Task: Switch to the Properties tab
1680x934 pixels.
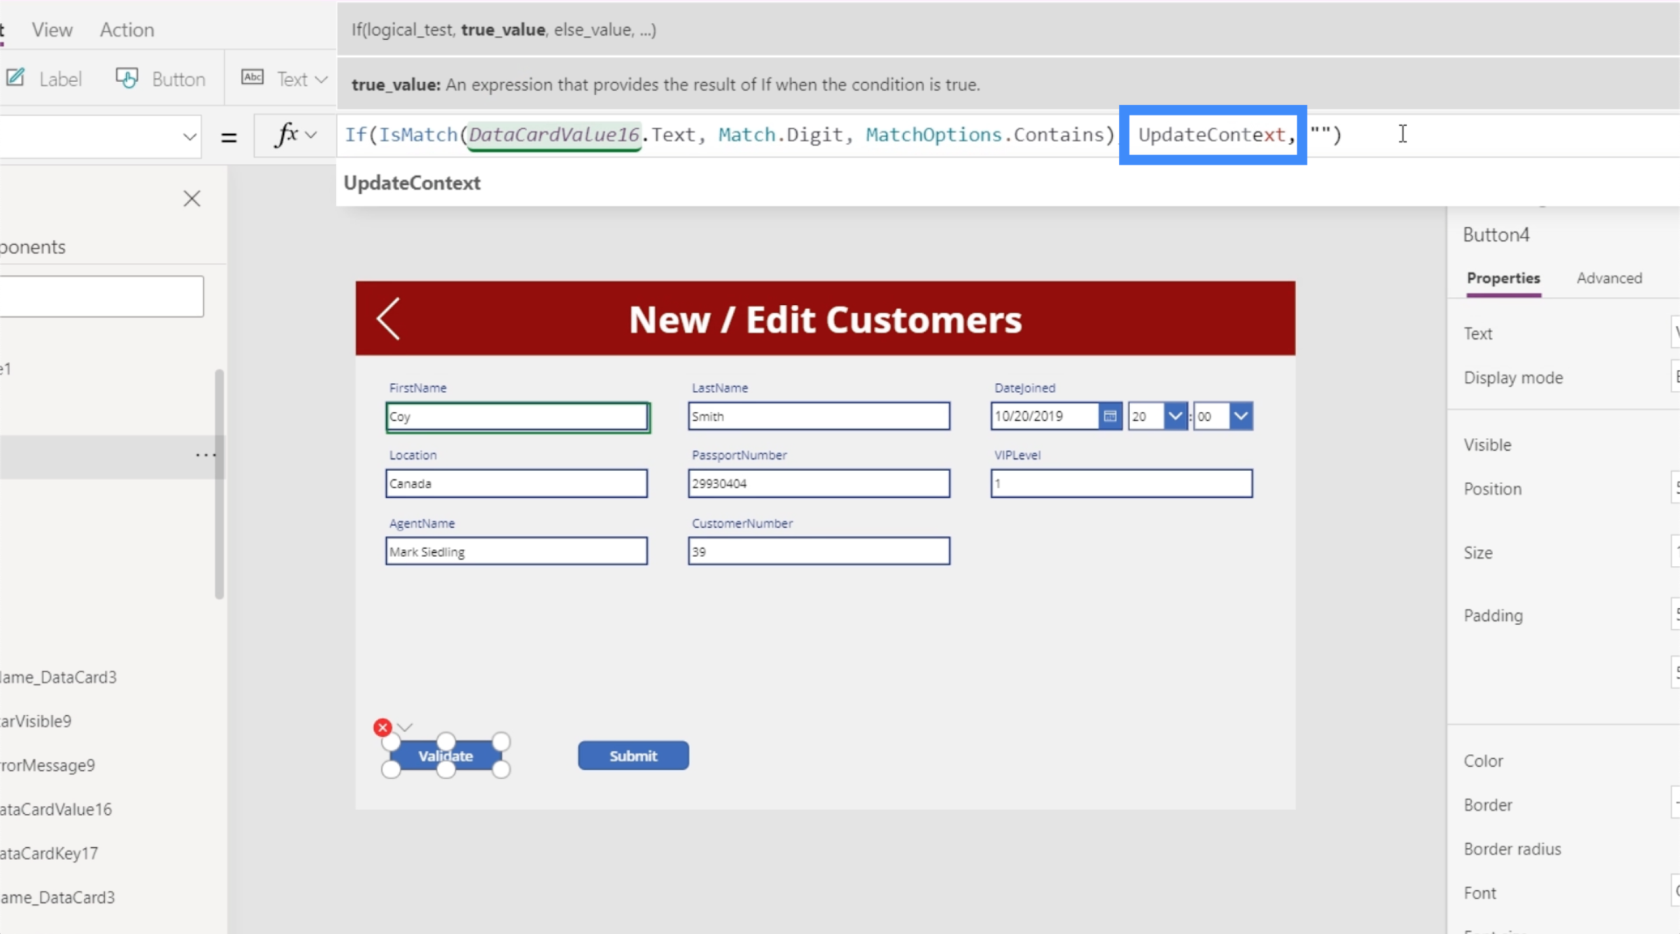Action: [1503, 278]
